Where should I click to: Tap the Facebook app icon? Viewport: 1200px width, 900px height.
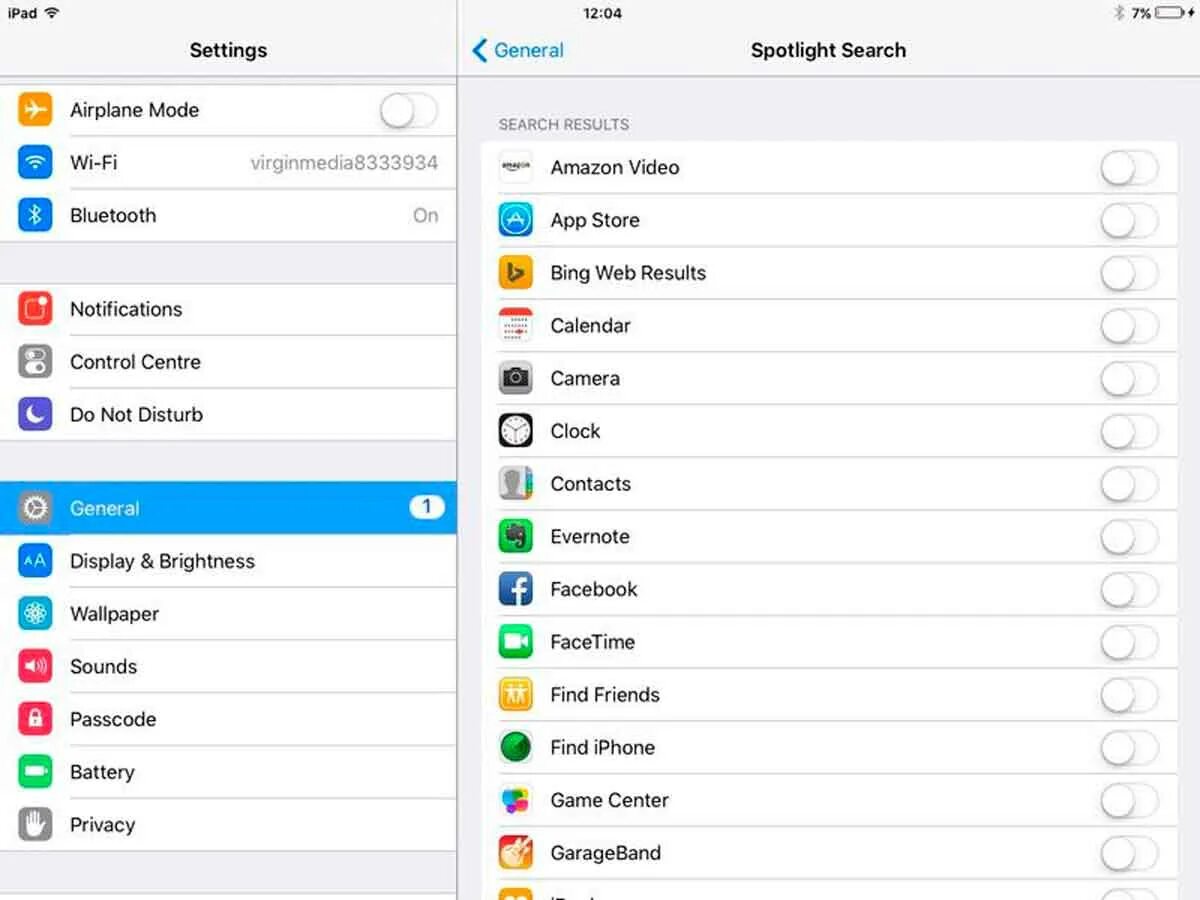tap(516, 590)
